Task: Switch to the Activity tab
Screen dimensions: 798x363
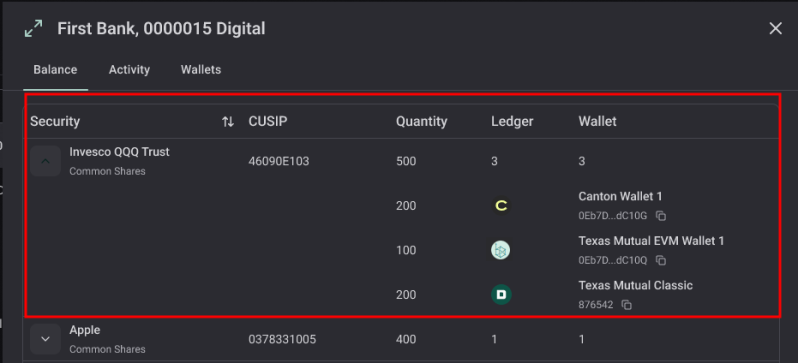Action: [129, 70]
